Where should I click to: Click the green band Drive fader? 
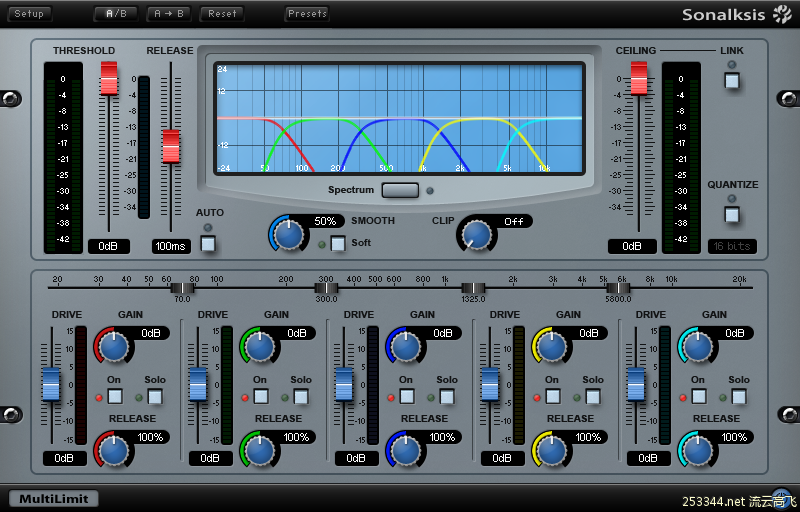[x=198, y=385]
